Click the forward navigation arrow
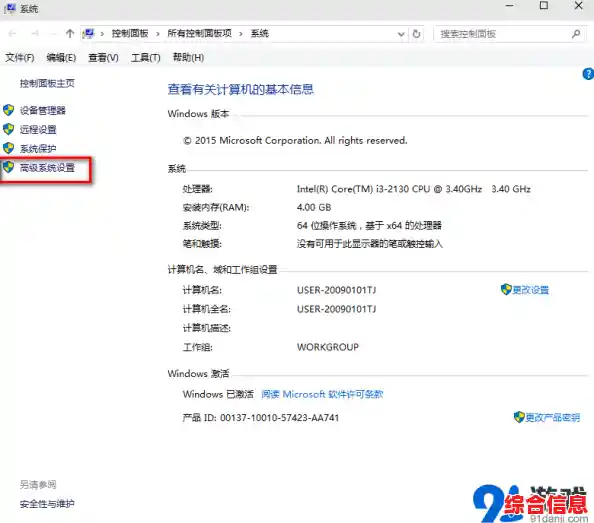This screenshot has width=594, height=523. pos(35,34)
